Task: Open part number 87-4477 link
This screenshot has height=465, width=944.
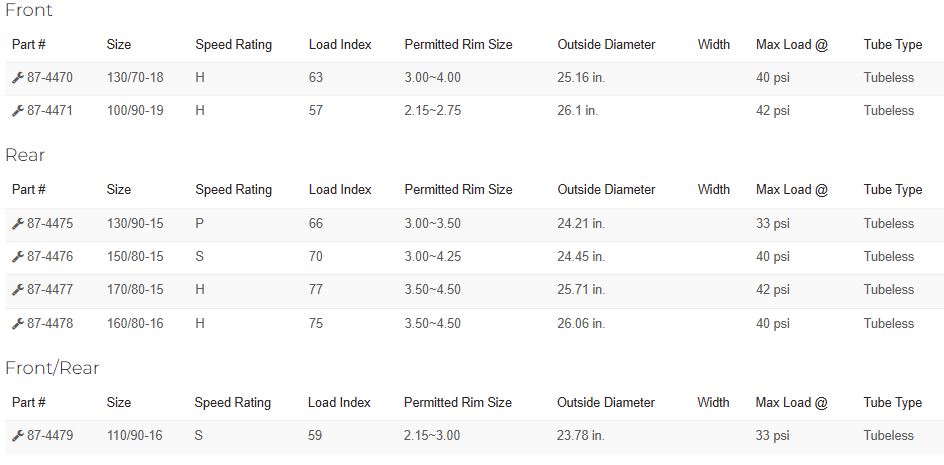Action: tap(50, 290)
